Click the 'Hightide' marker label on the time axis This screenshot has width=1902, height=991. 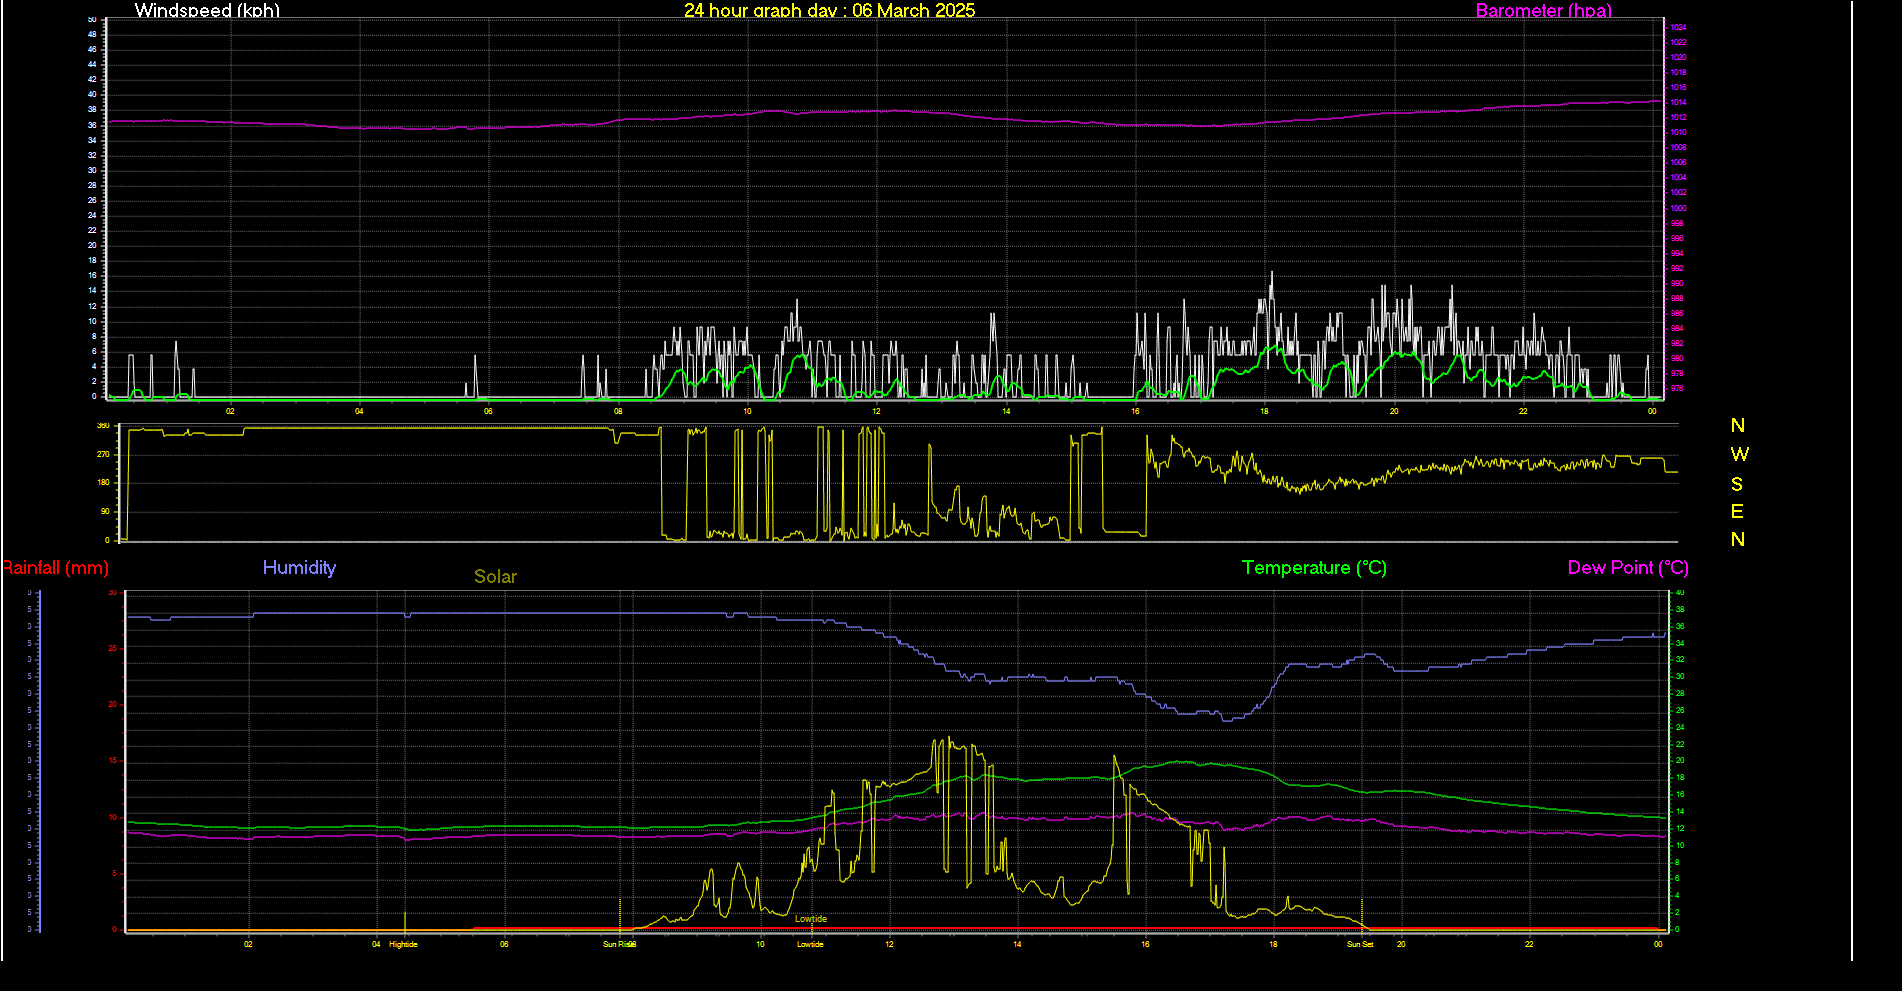(x=403, y=944)
